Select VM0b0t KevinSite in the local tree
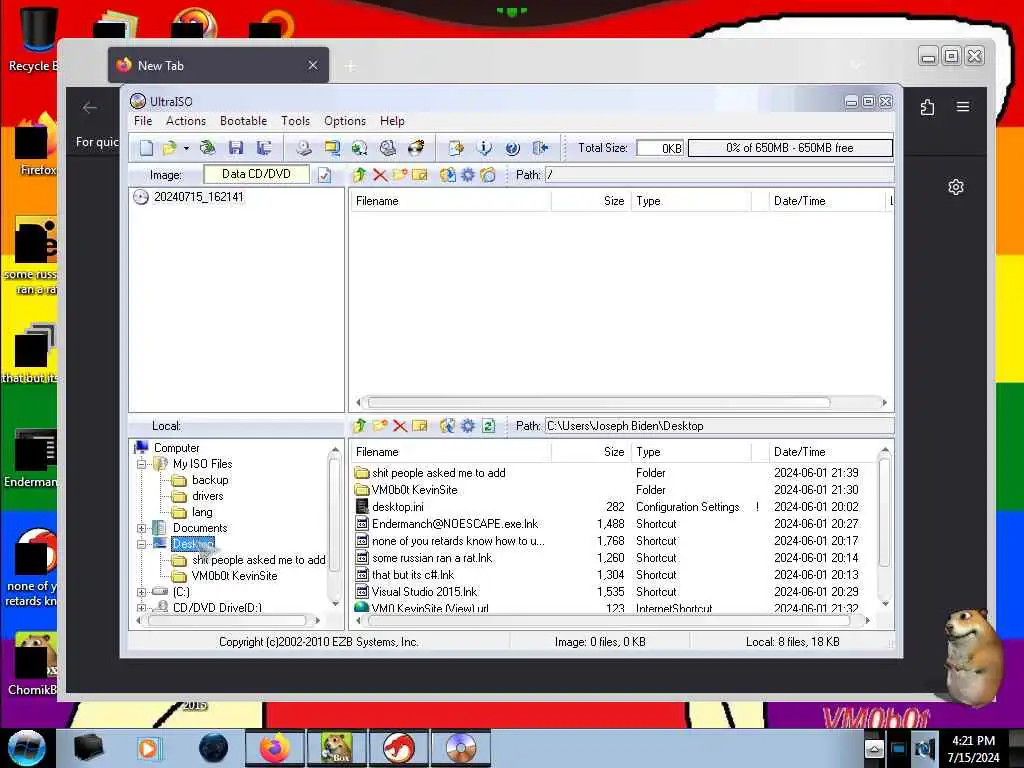1024x768 pixels. [234, 576]
